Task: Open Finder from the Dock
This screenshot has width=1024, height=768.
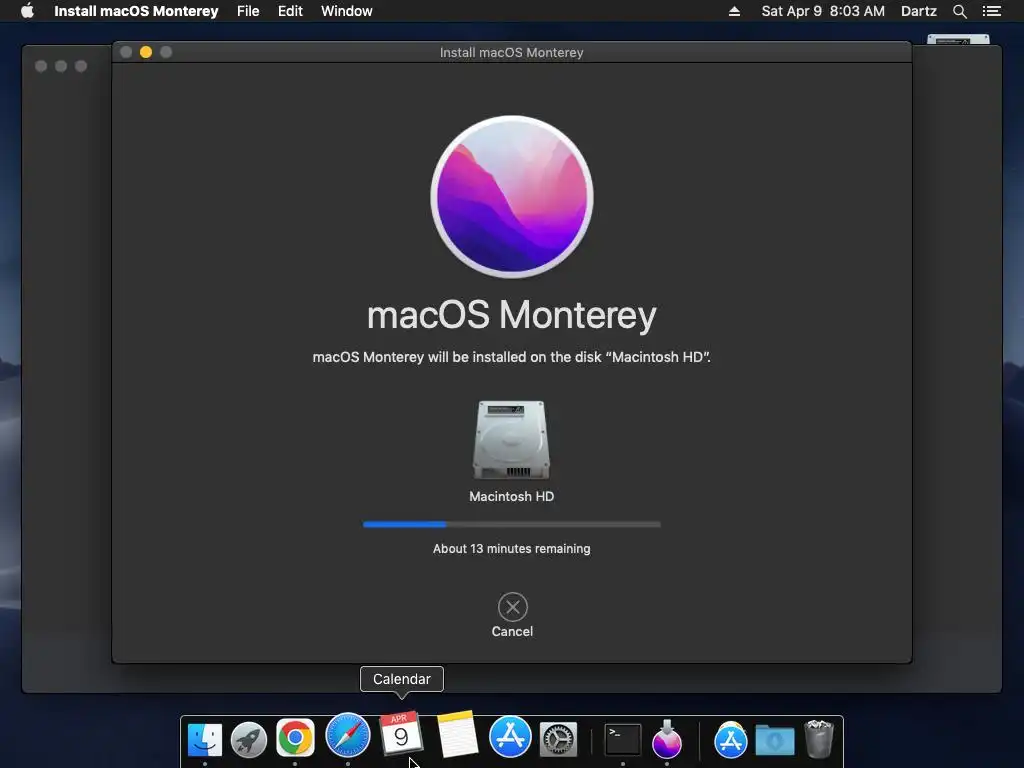Action: (204, 739)
